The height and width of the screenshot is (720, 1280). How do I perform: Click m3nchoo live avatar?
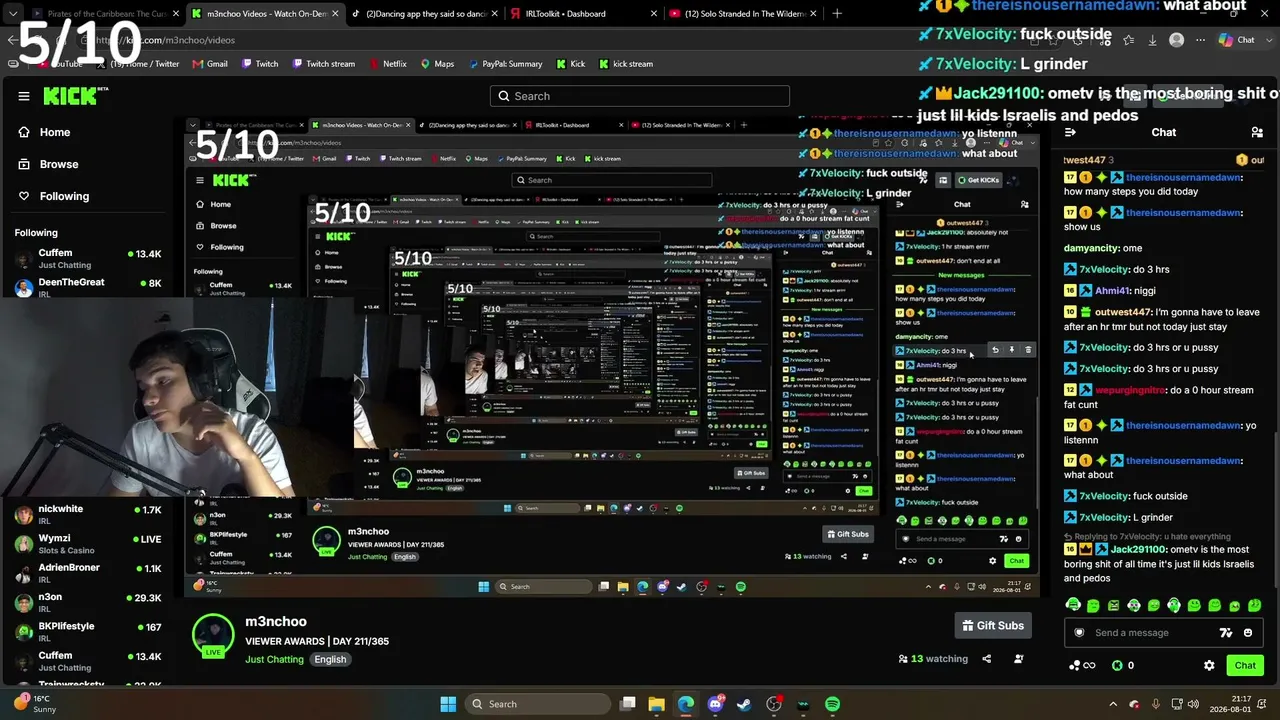click(213, 636)
